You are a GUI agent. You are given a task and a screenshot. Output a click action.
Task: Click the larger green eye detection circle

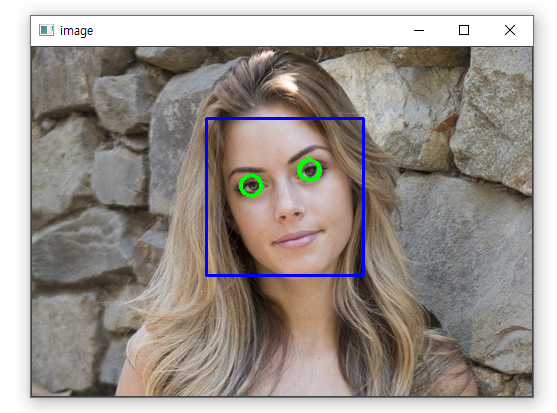tap(310, 170)
